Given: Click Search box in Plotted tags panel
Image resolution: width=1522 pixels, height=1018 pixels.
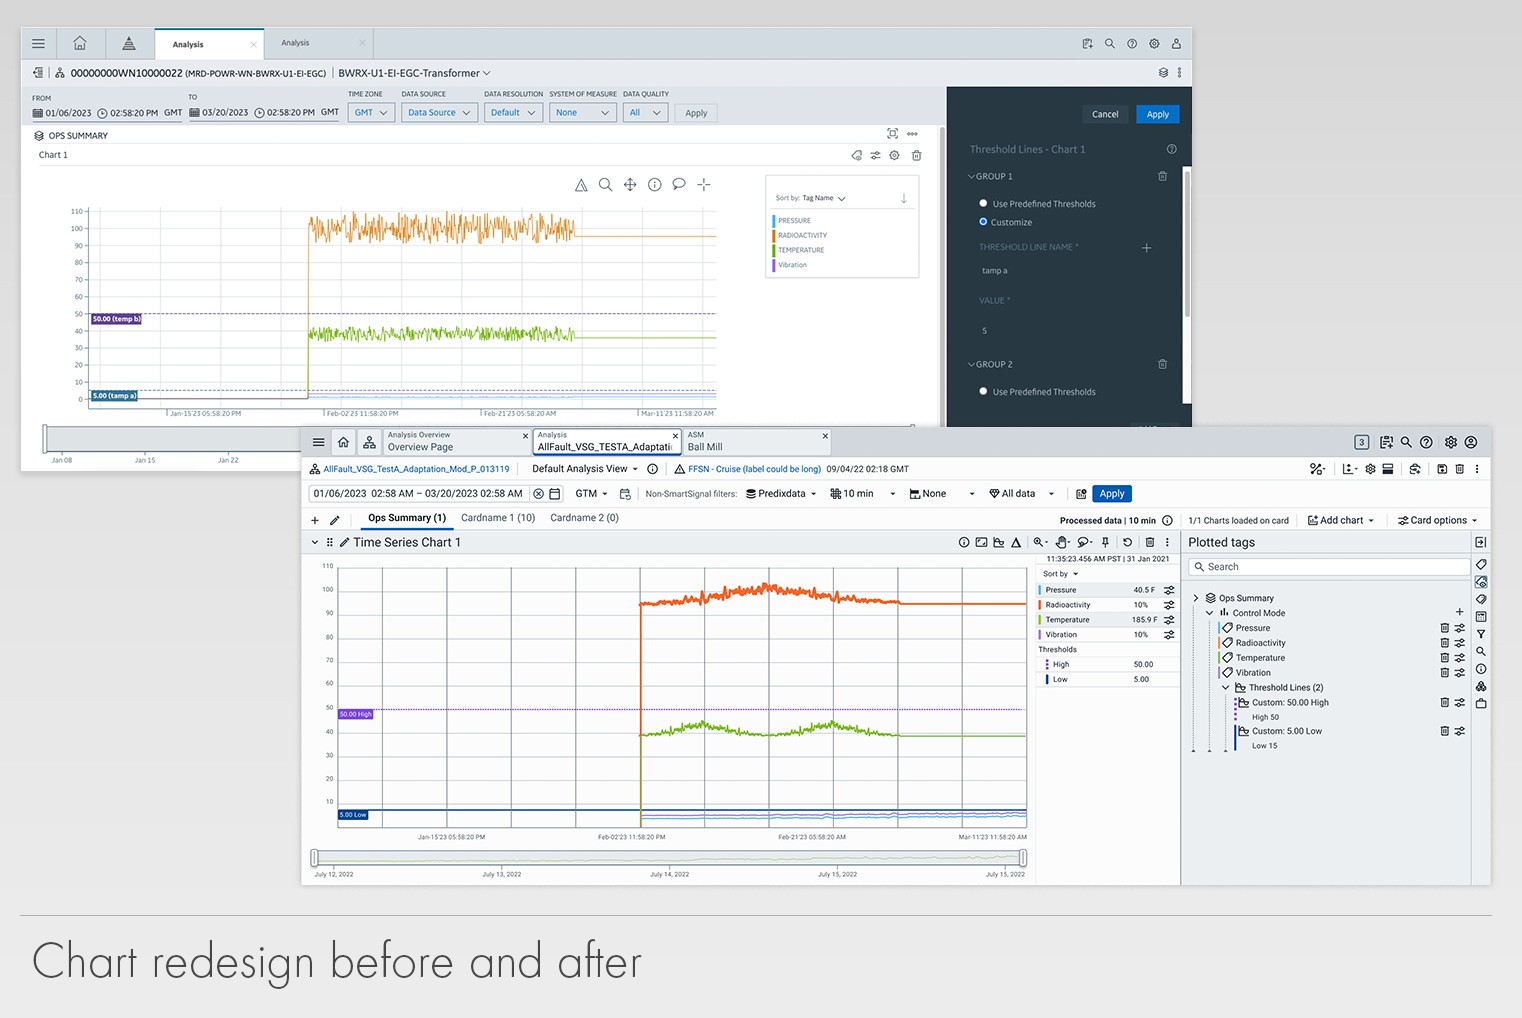Looking at the screenshot, I should tap(1329, 567).
